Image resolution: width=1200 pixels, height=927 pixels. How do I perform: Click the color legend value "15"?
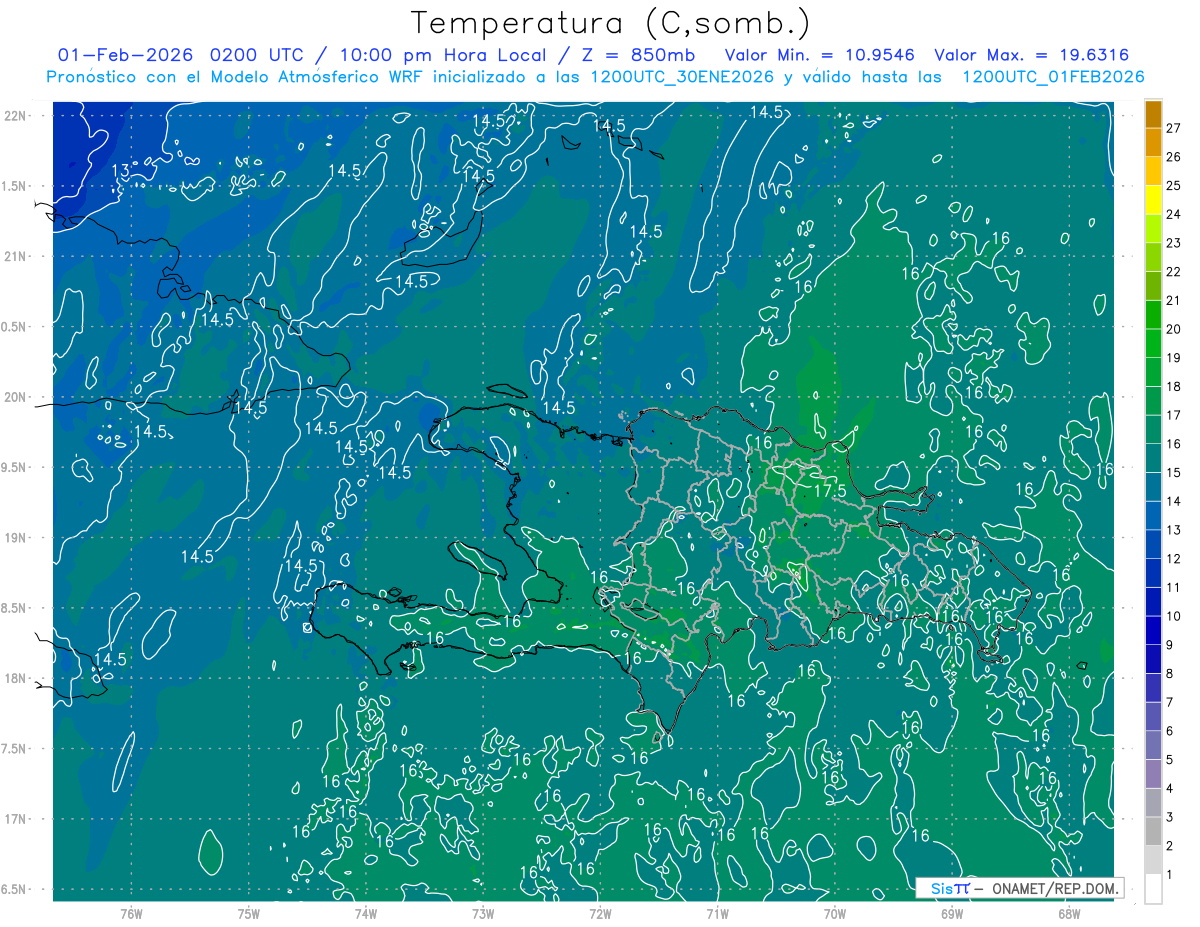pos(1173,472)
